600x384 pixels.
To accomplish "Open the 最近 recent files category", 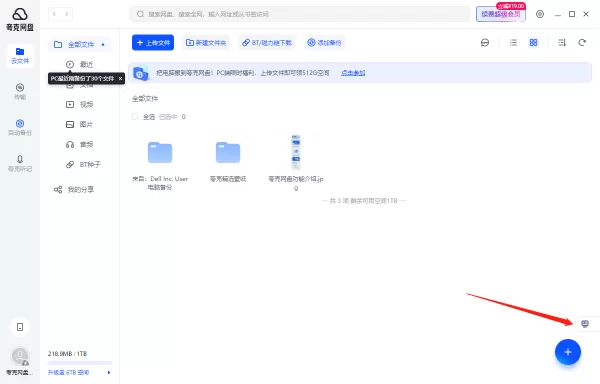I will tap(80, 64).
